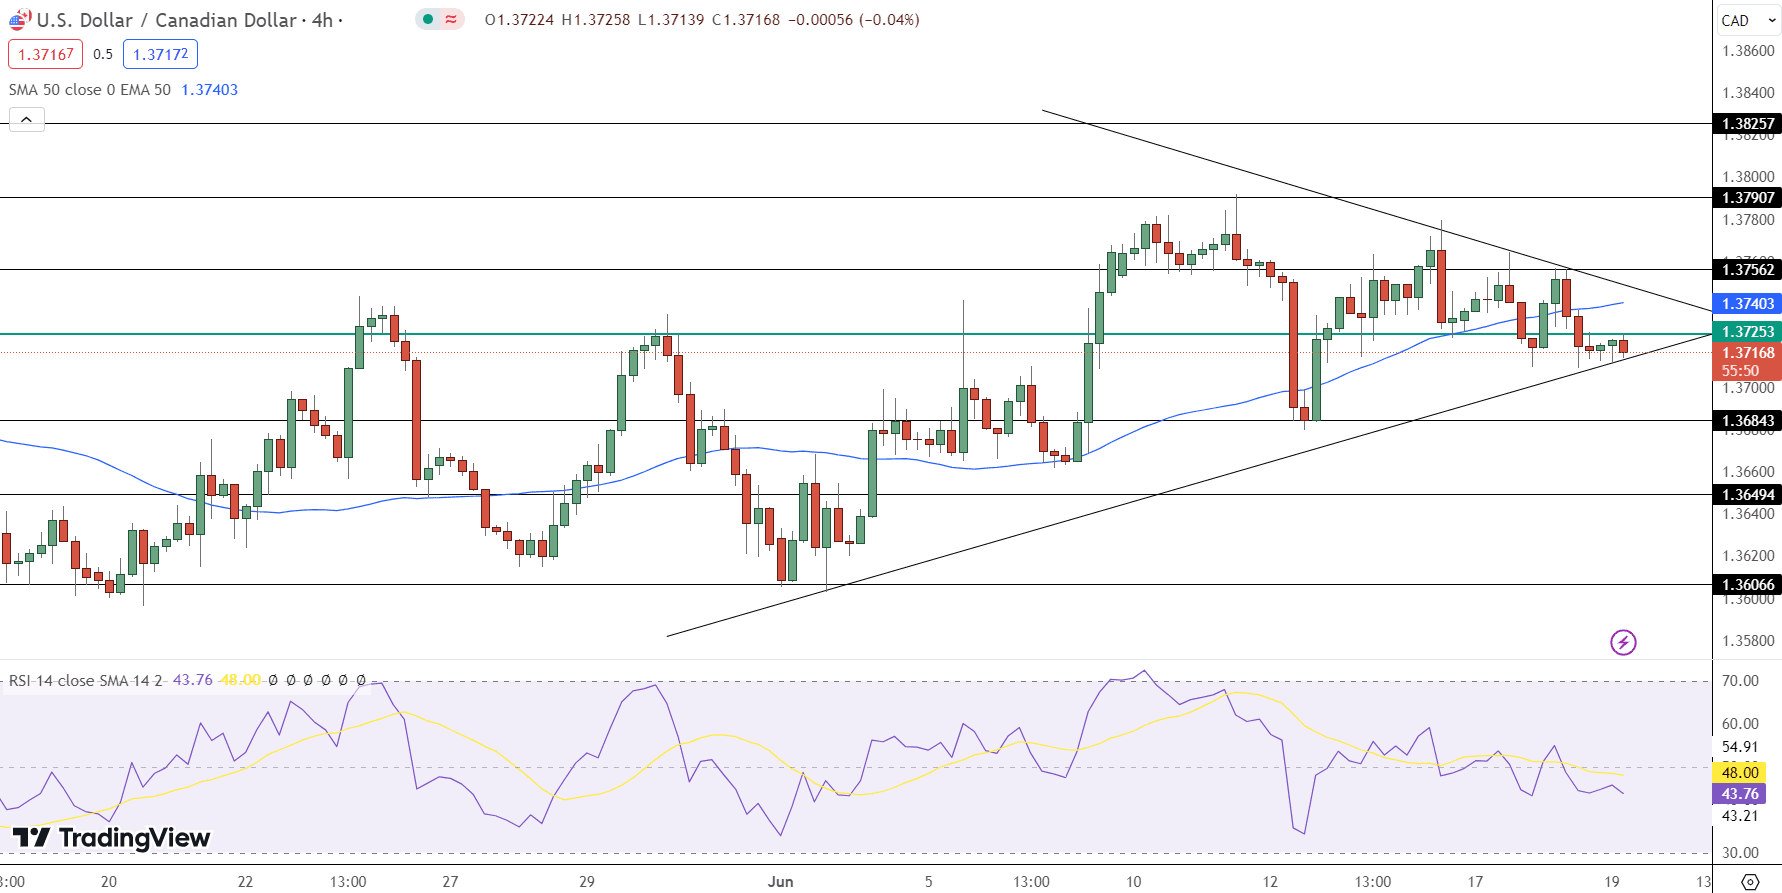1782x893 pixels.
Task: Click the green market status dot
Action: [x=428, y=19]
